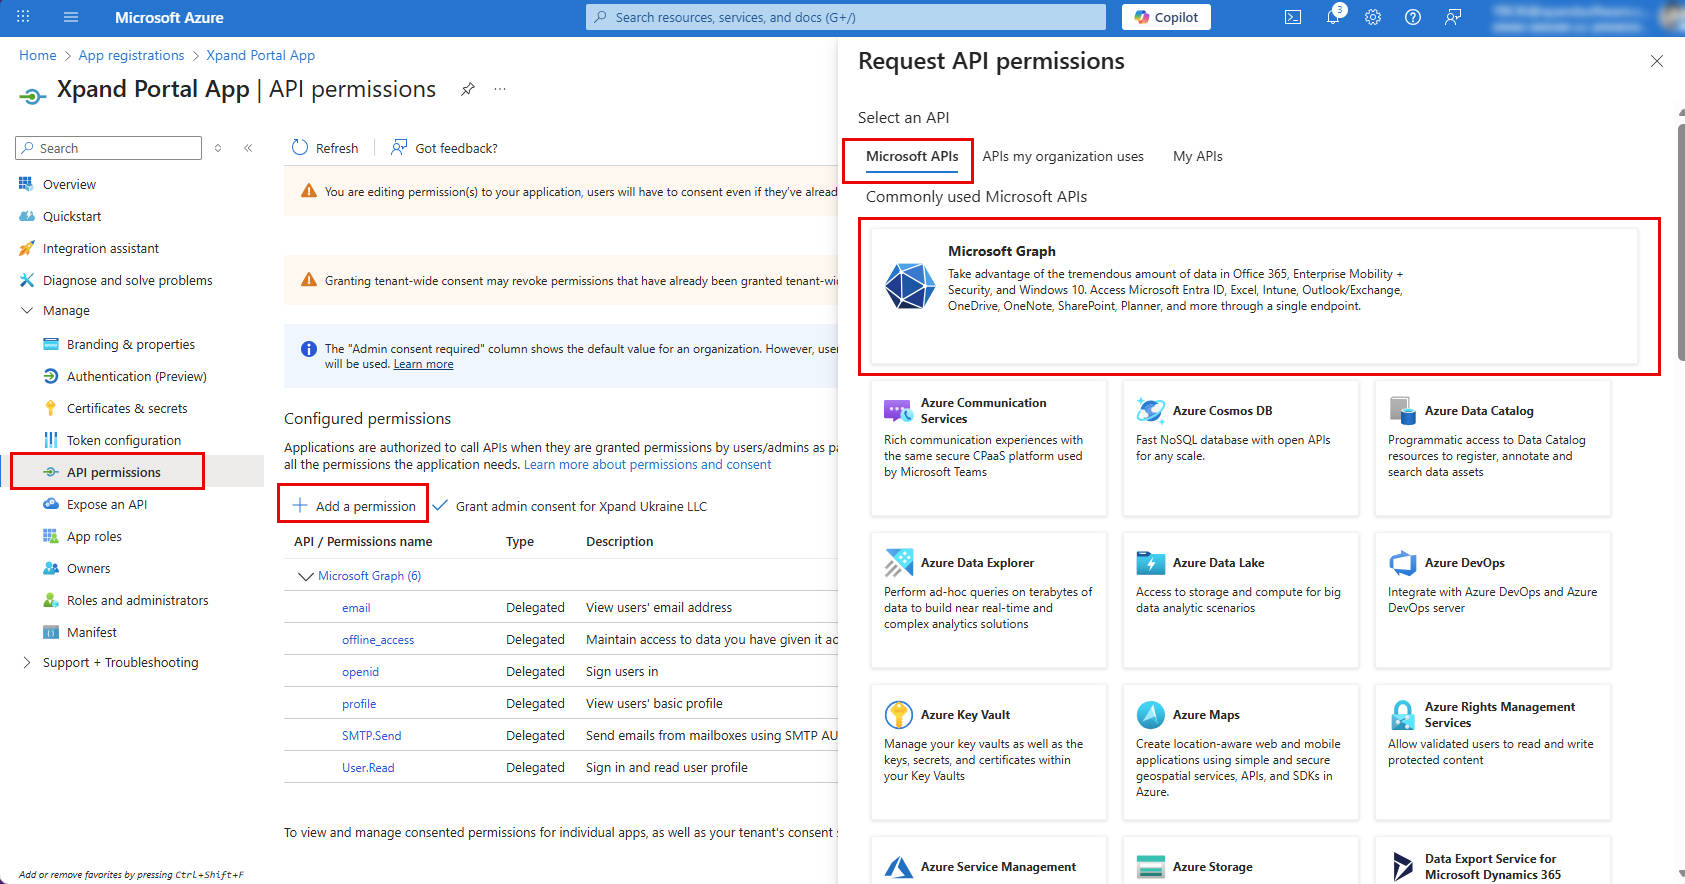Click Add a permission button
Viewport: 1685px width, 884px height.
(354, 506)
